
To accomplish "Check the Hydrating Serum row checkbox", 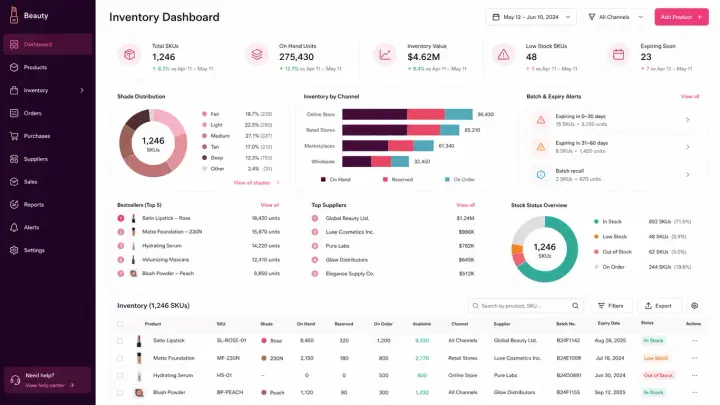I will pos(120,375).
